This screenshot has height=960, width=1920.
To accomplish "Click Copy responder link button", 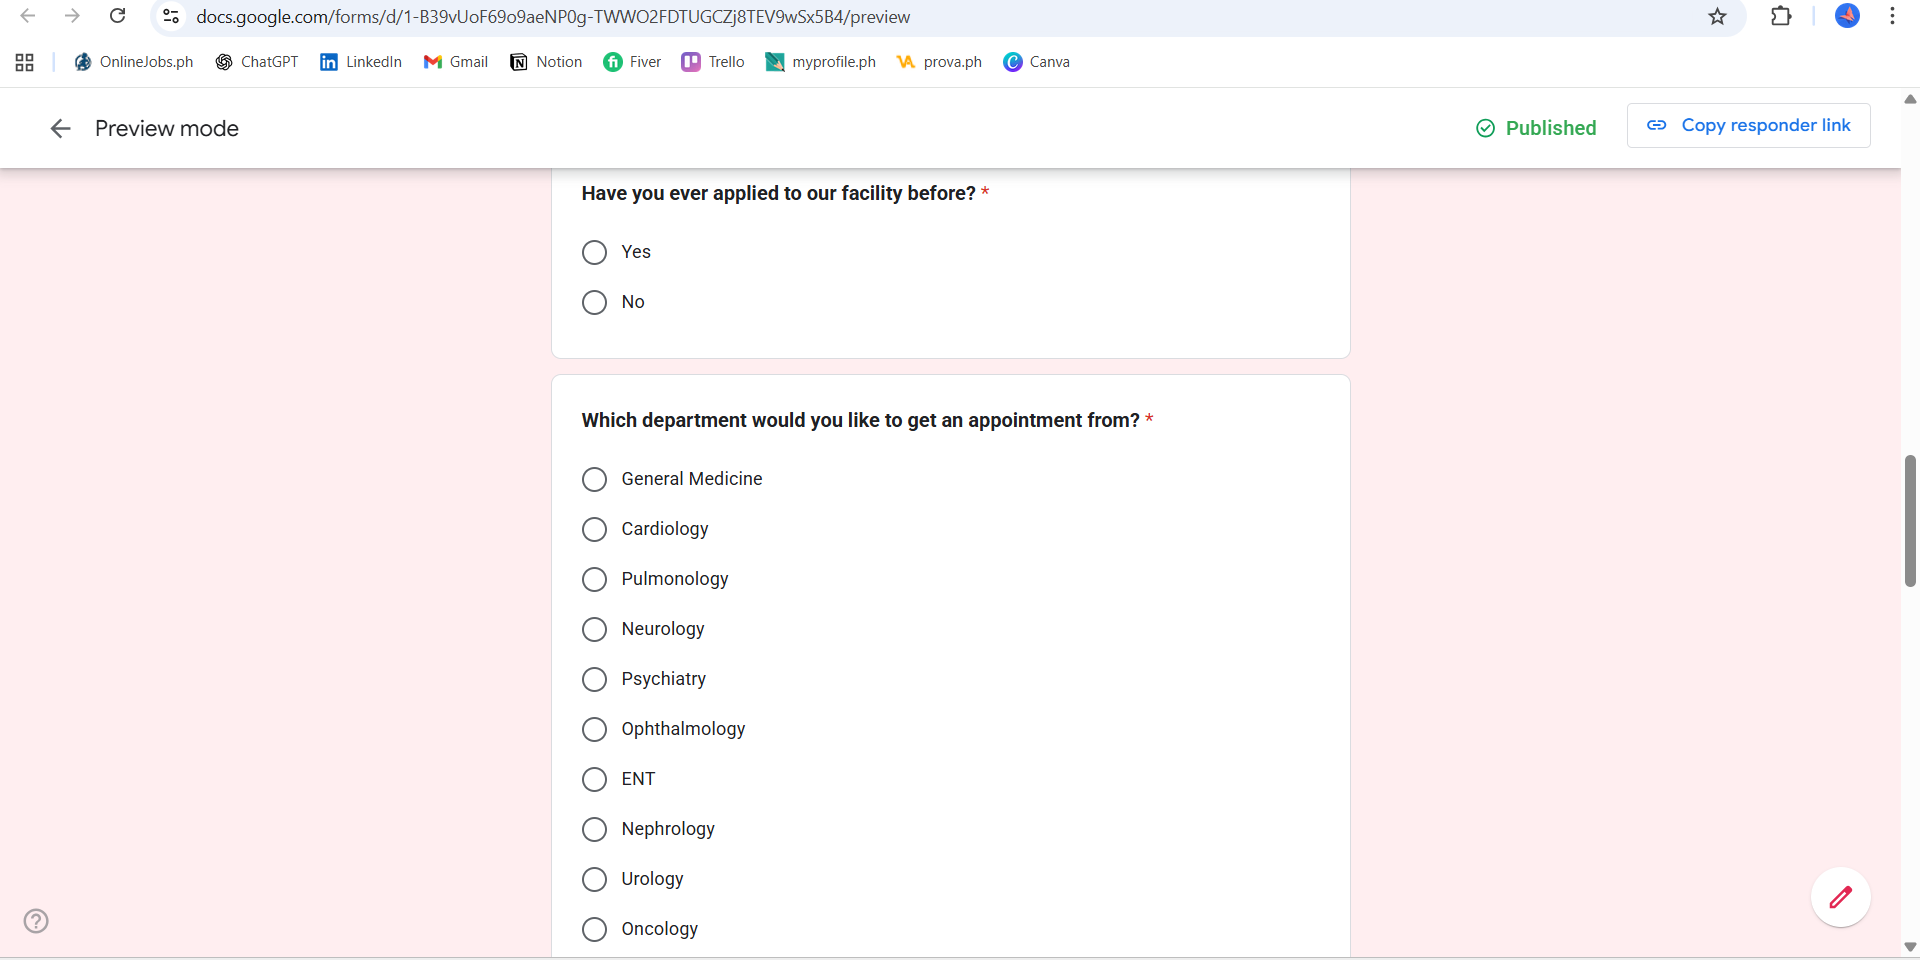I will click(x=1748, y=126).
